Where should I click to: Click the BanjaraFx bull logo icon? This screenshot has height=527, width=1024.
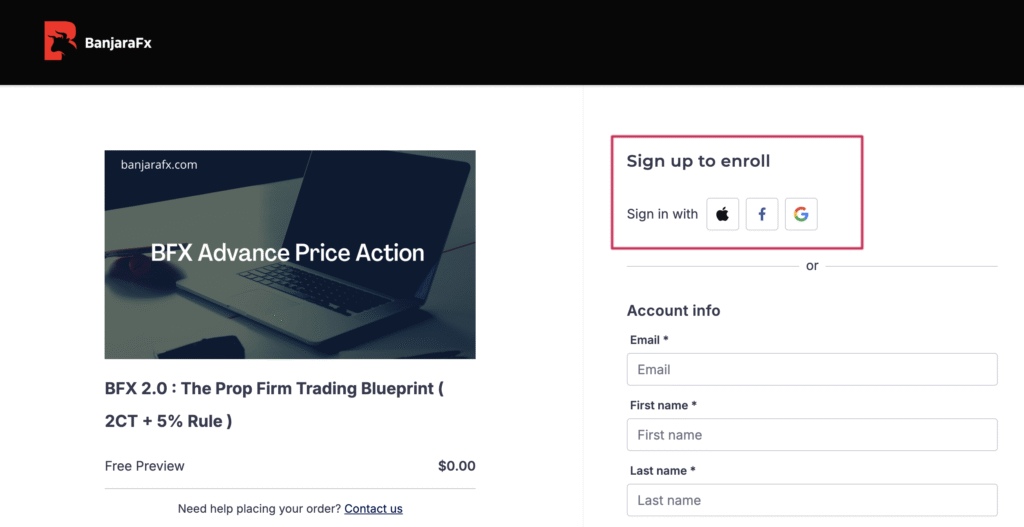click(x=60, y=42)
